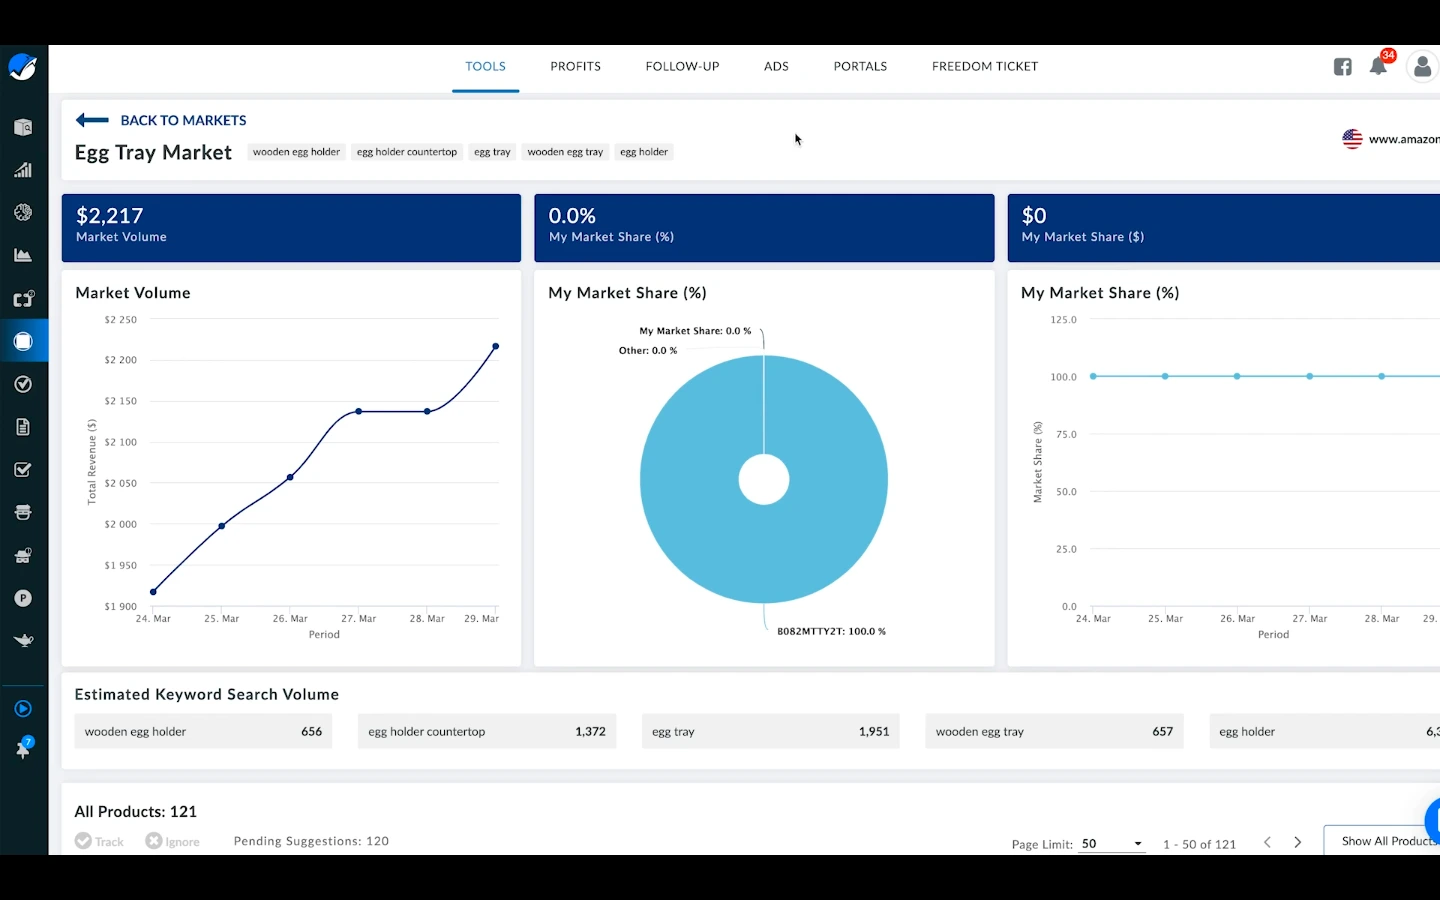Switch to the PROFITS tab
This screenshot has width=1440, height=900.
point(575,67)
